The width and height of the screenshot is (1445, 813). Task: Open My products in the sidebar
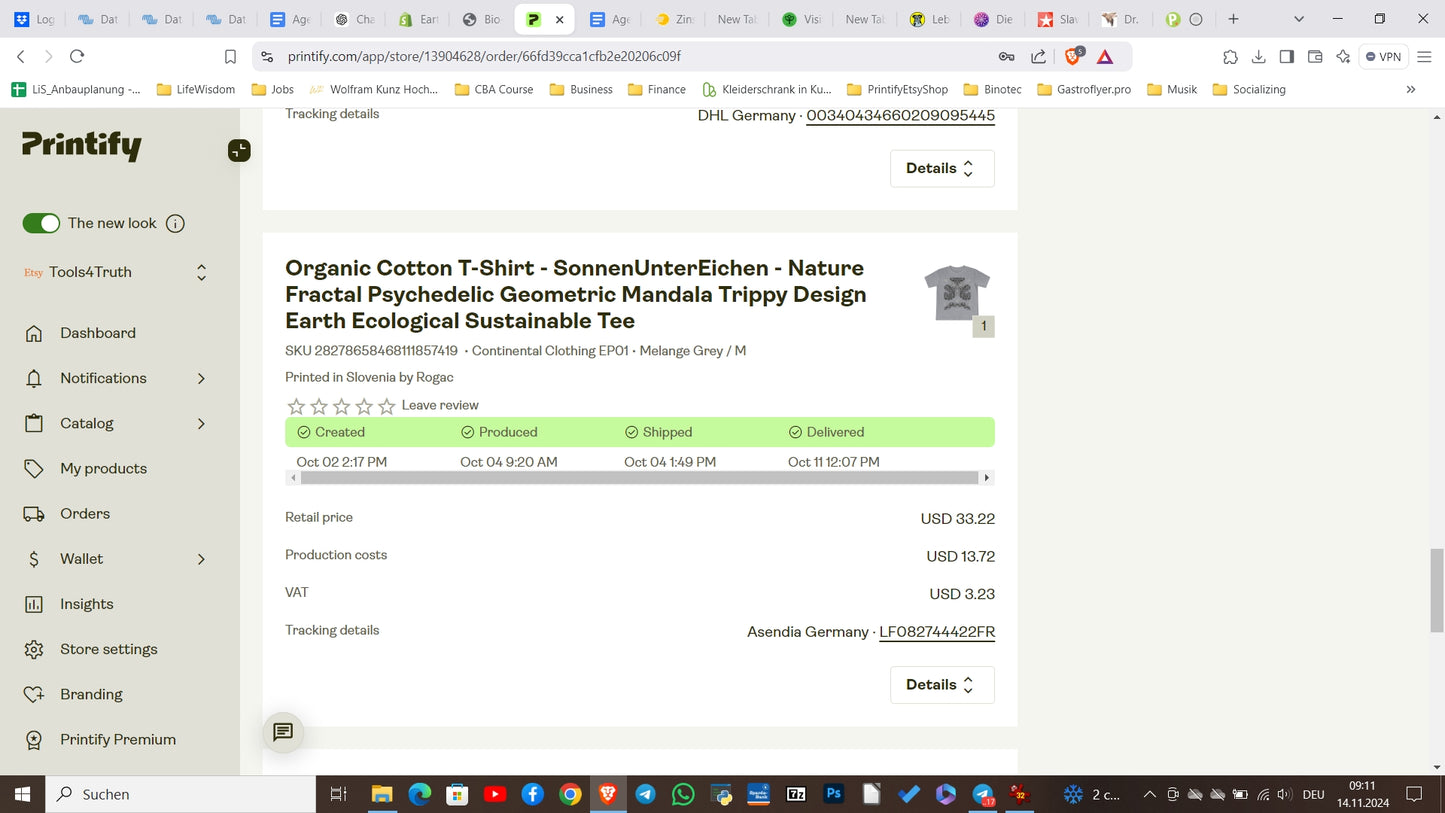103,469
